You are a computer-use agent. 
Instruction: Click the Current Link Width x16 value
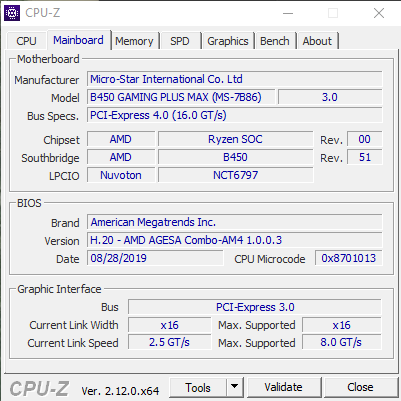[170, 325]
